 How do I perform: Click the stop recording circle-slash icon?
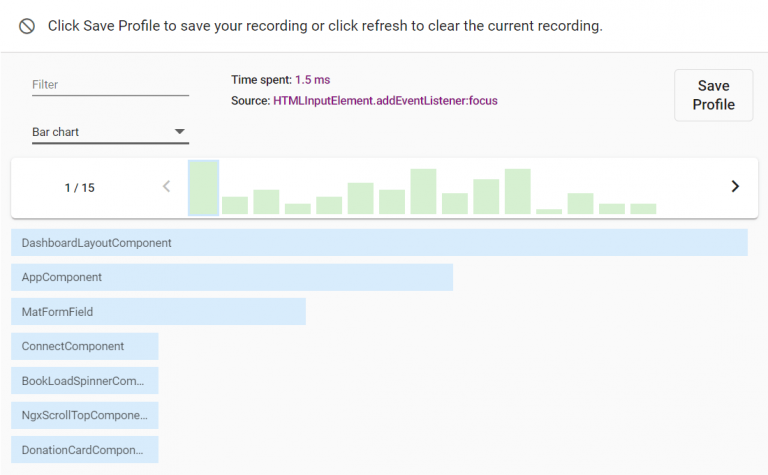[x=27, y=26]
